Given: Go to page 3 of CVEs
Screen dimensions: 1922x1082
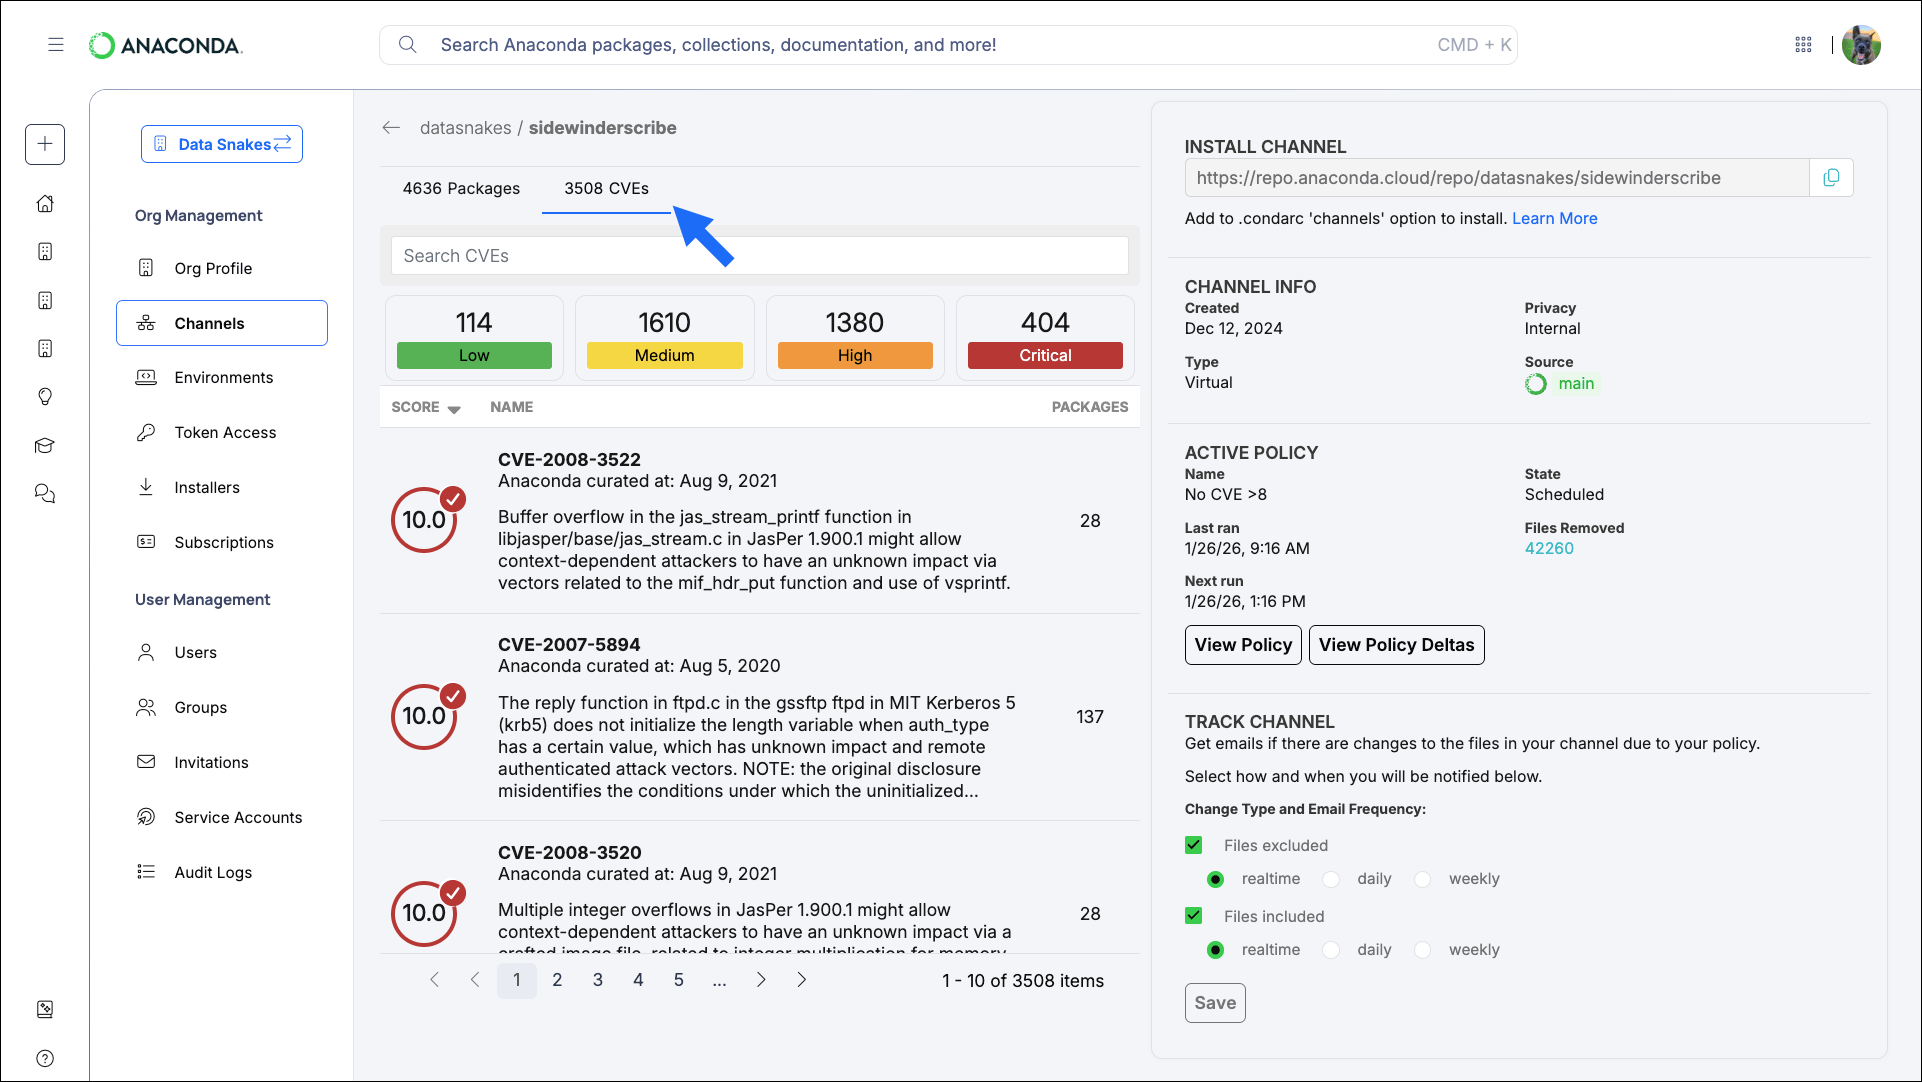Looking at the screenshot, I should [x=598, y=980].
